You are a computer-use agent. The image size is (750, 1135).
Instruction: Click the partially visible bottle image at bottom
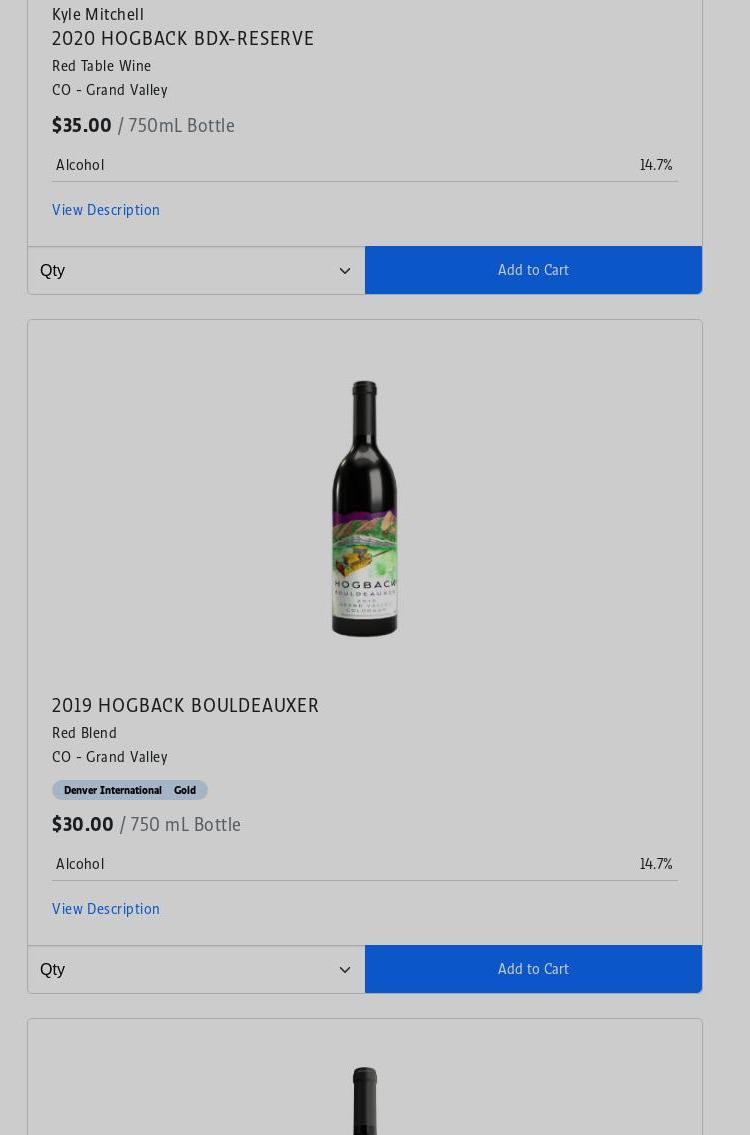365,1101
